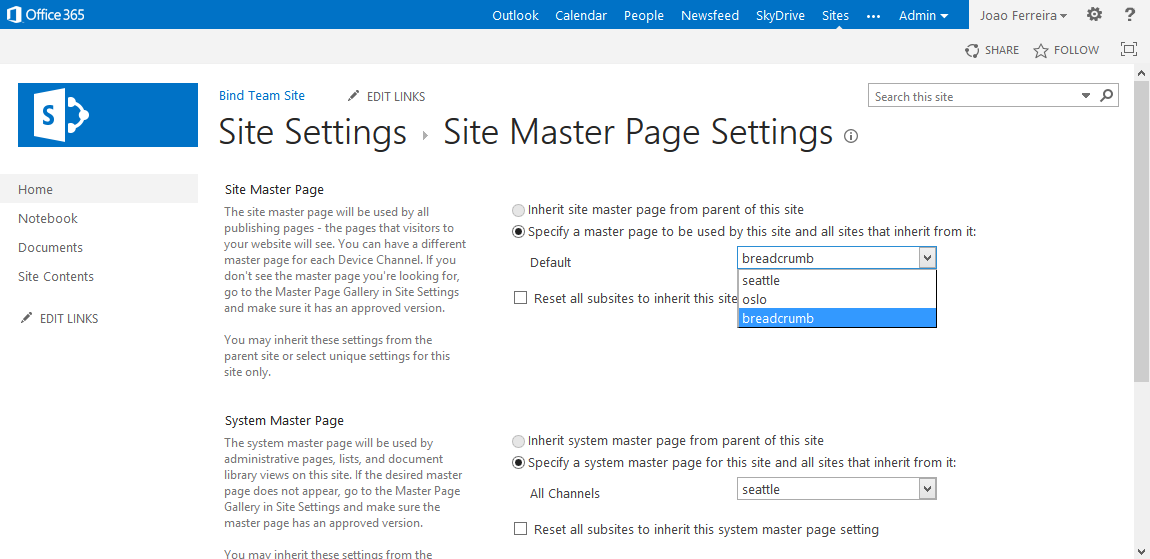This screenshot has width=1150, height=559.
Task: Choose oslo in the dropdown list
Action: click(837, 299)
